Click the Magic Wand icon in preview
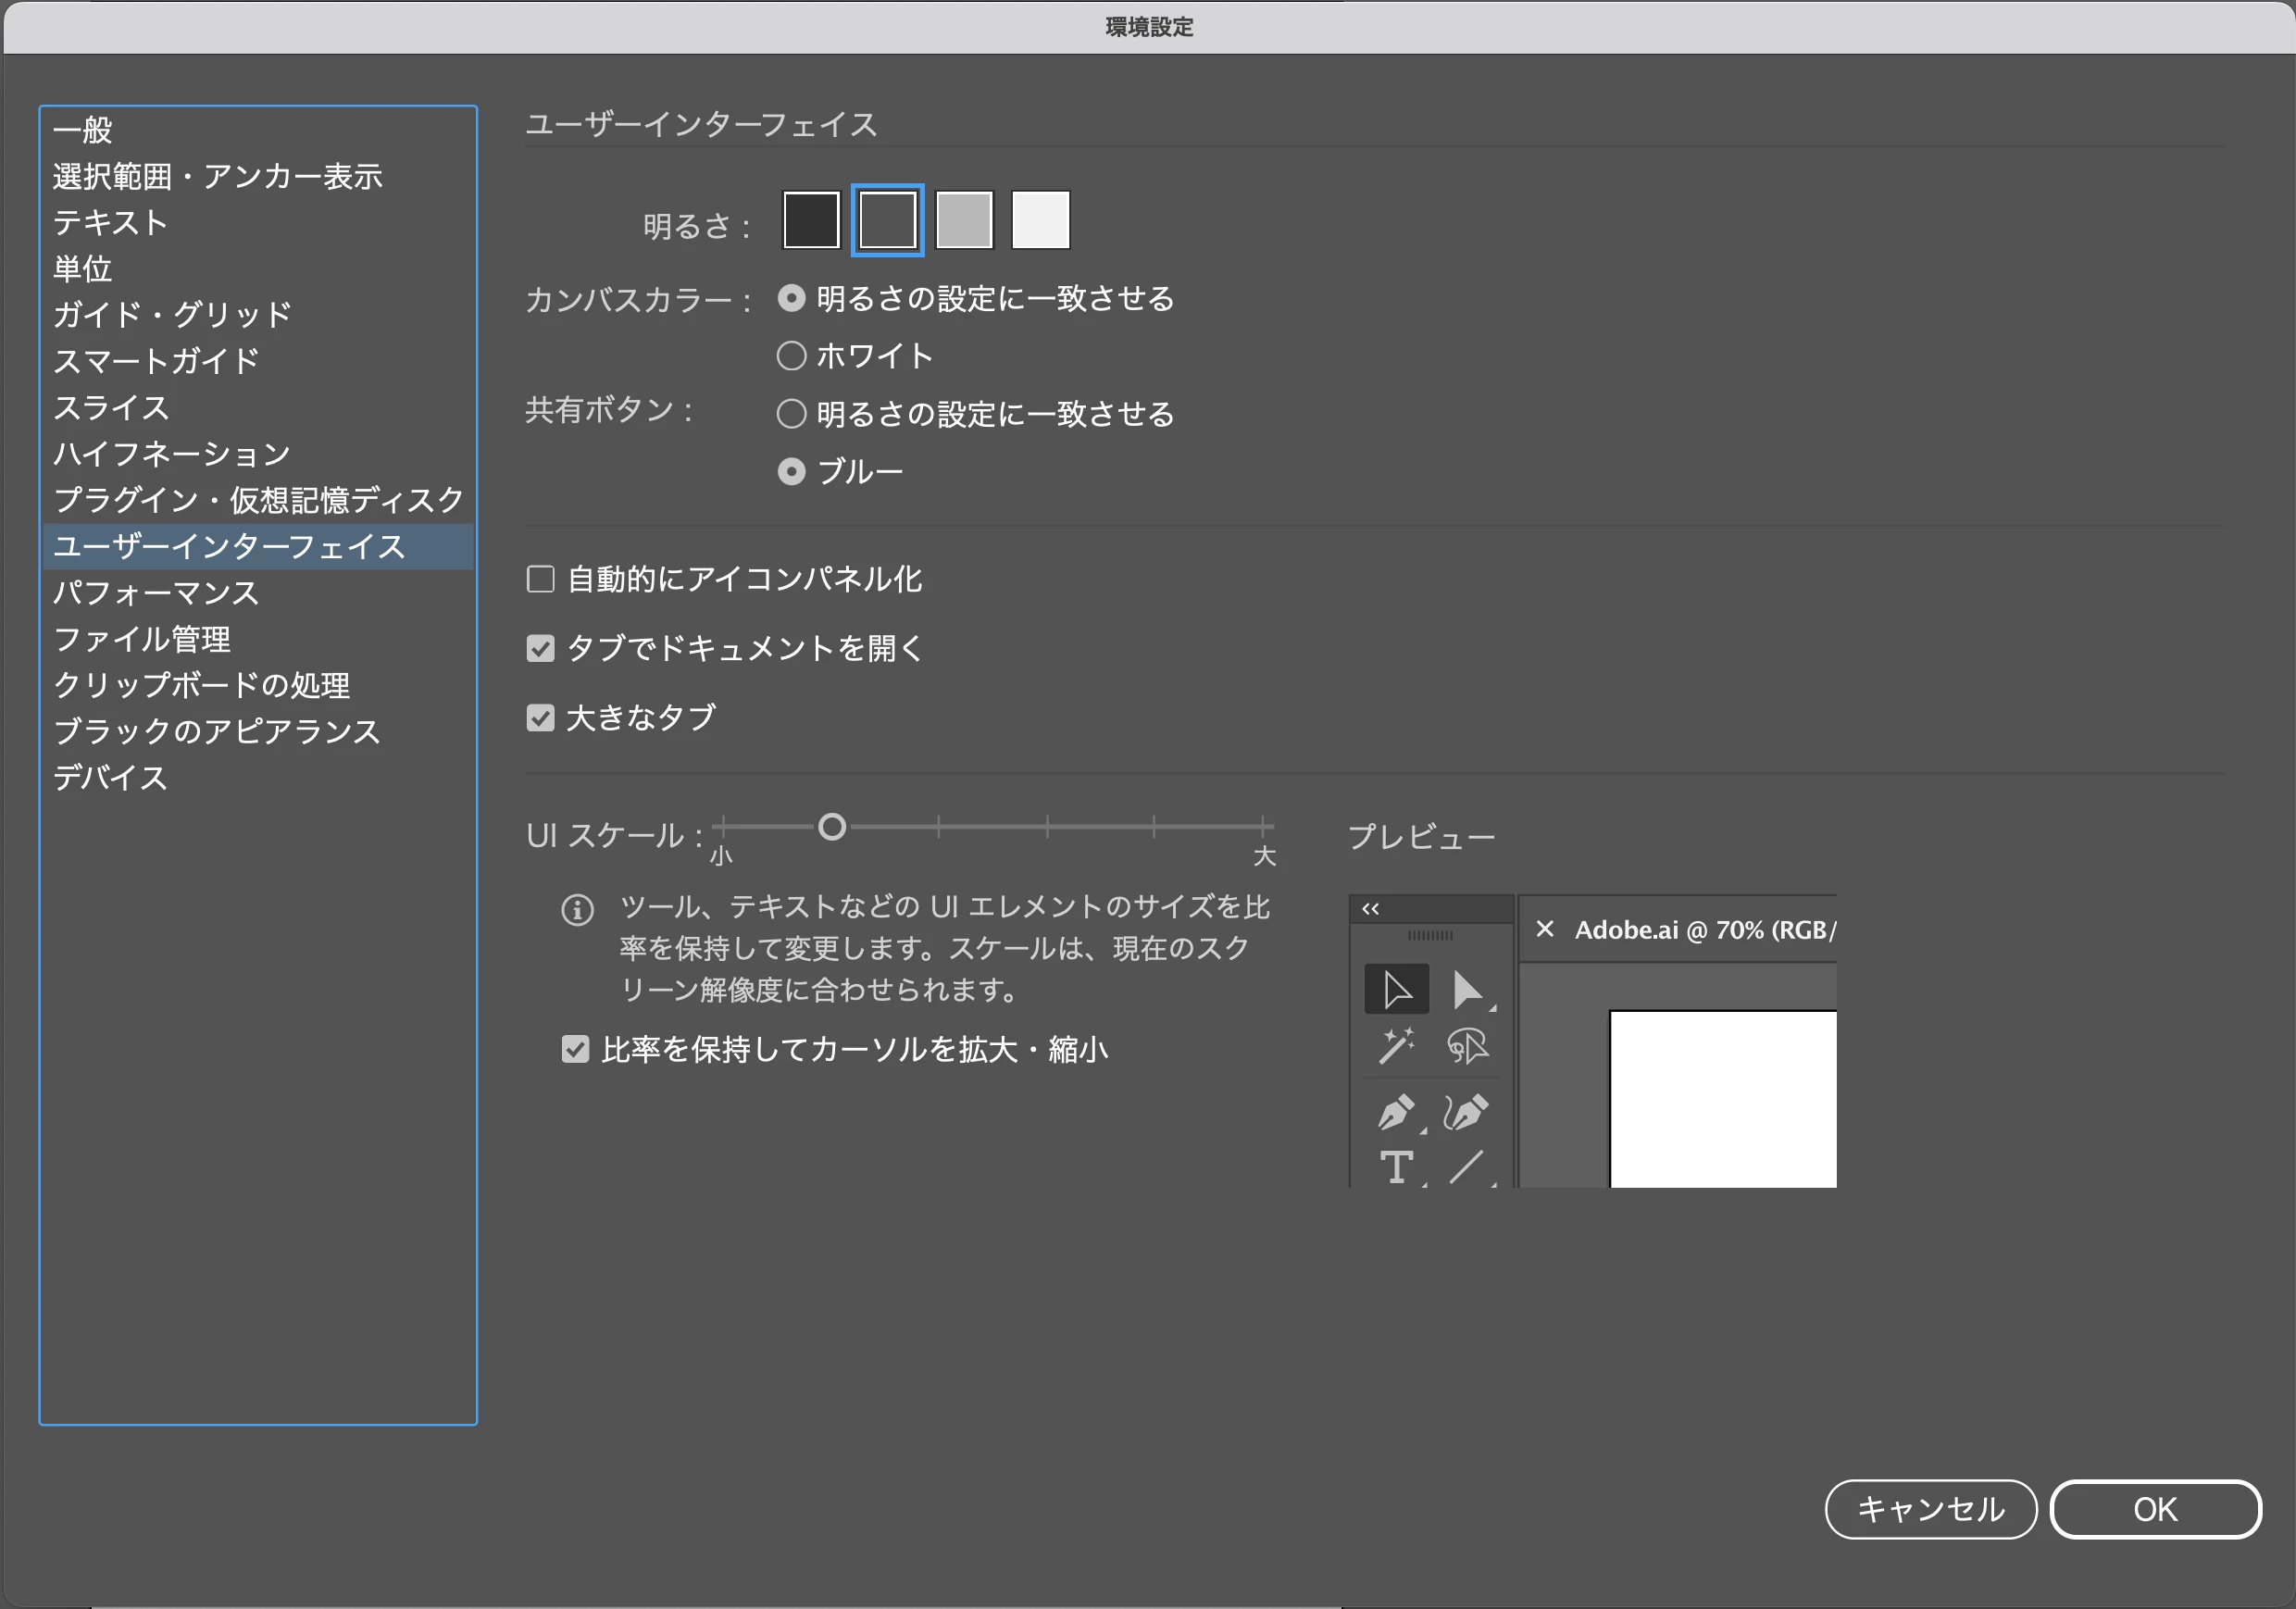This screenshot has height=1609, width=2296. pos(1396,1047)
